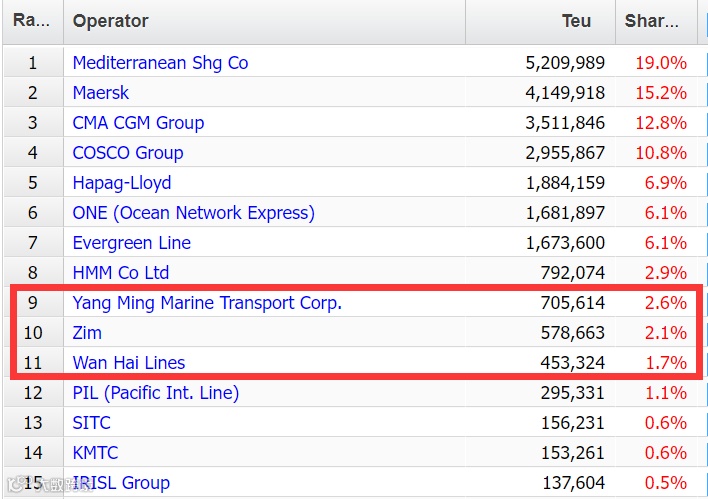Open the SITC operator link
The image size is (708, 499).
pos(92,423)
